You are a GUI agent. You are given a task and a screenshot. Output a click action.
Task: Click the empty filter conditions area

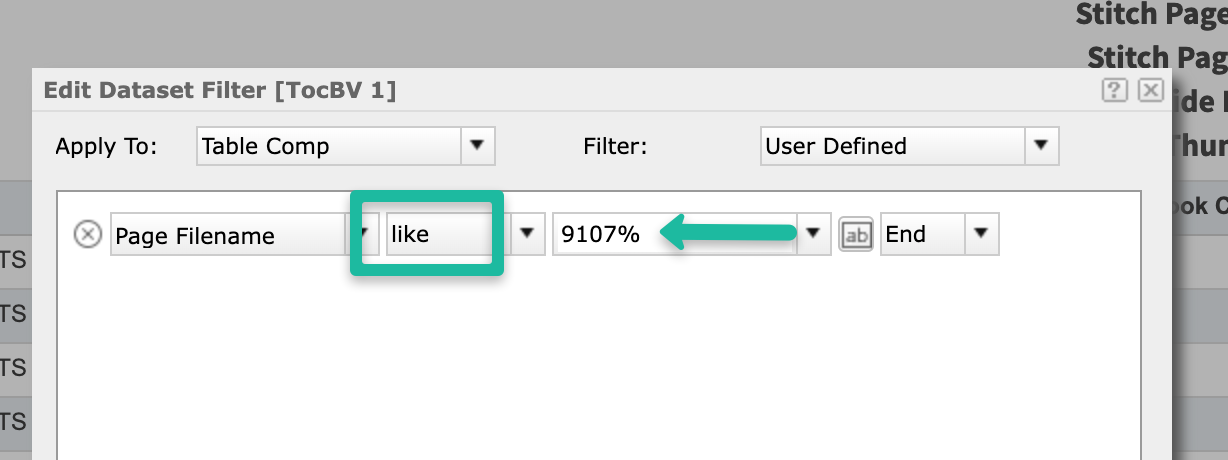click(600, 360)
